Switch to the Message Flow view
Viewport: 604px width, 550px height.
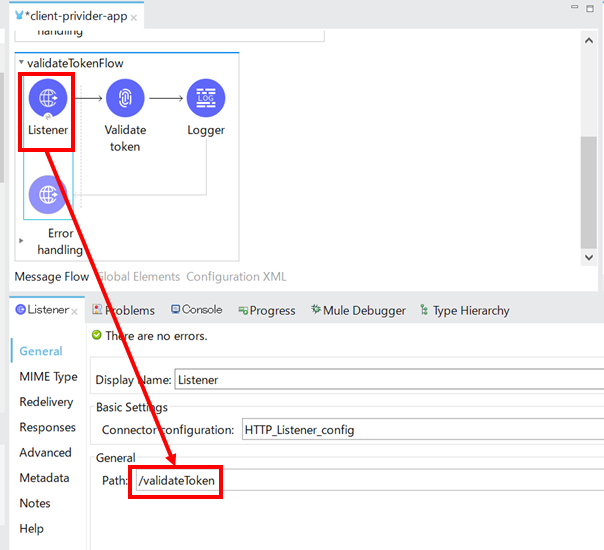pos(51,276)
